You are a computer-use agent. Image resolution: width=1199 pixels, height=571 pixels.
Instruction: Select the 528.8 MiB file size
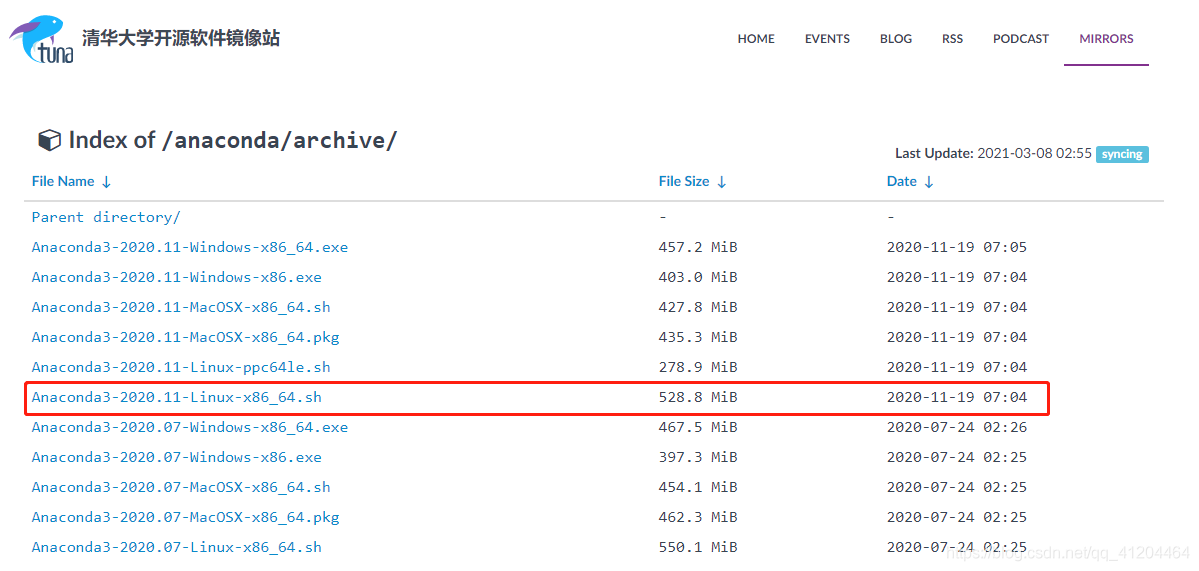(697, 397)
